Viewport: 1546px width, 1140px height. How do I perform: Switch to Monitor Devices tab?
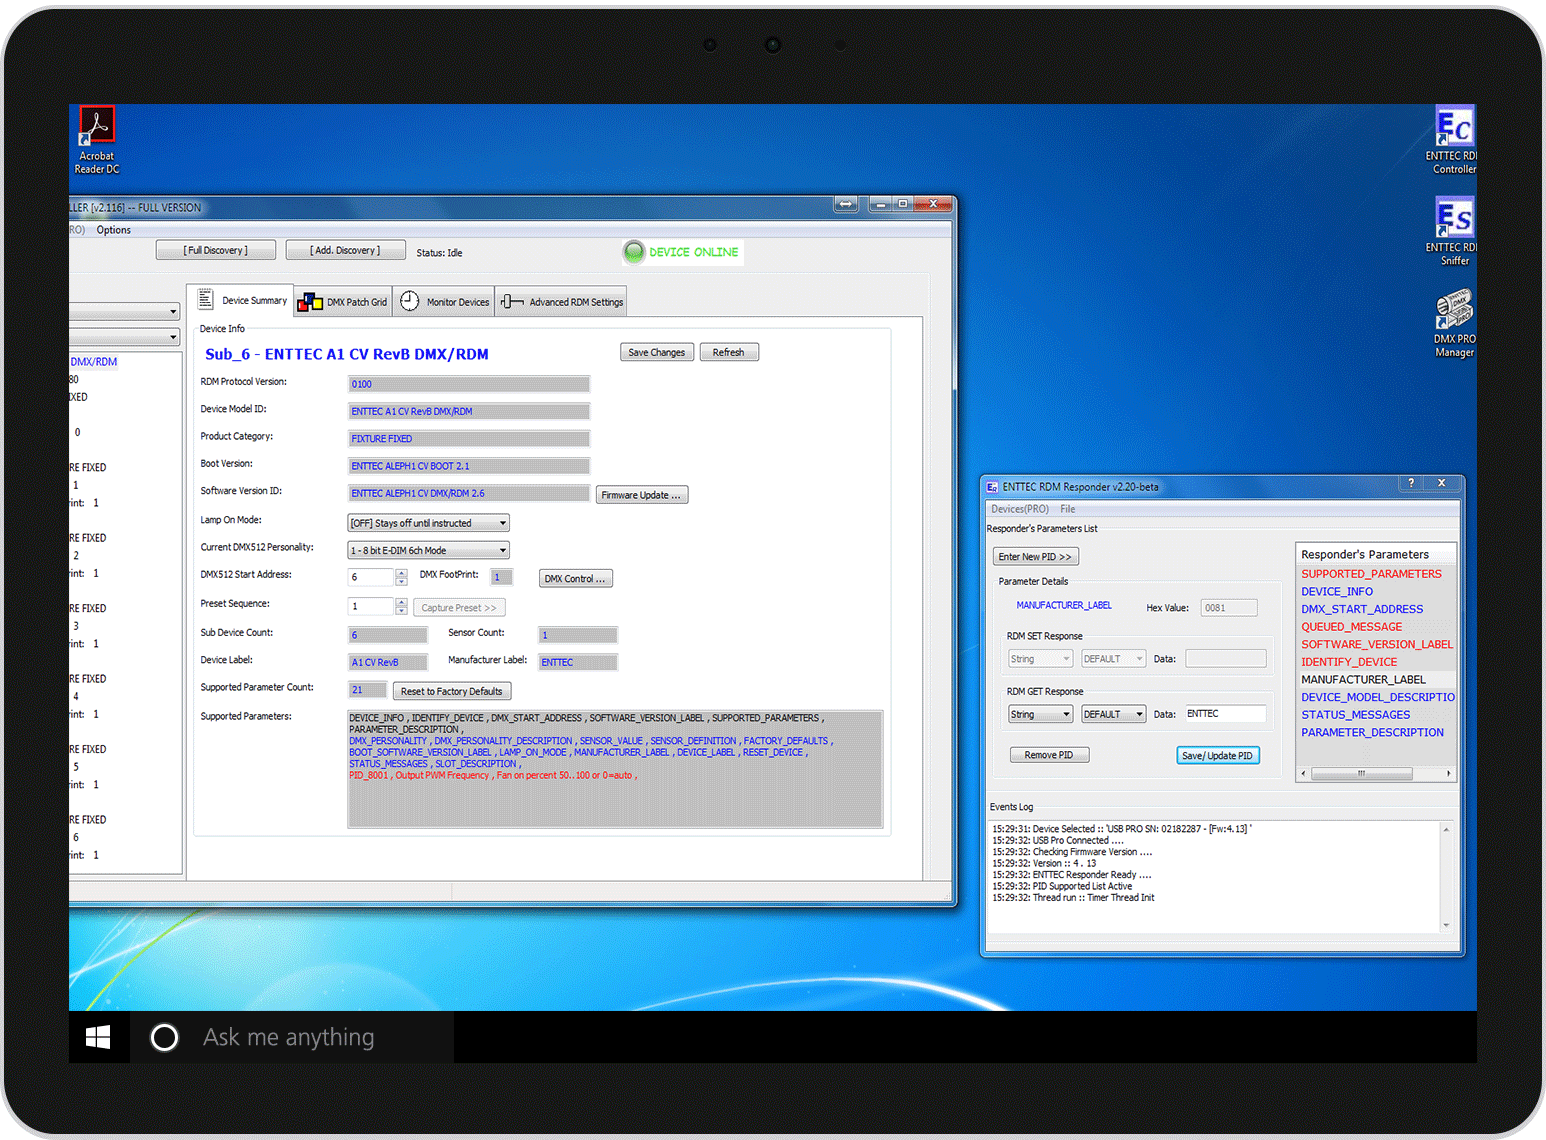443,302
